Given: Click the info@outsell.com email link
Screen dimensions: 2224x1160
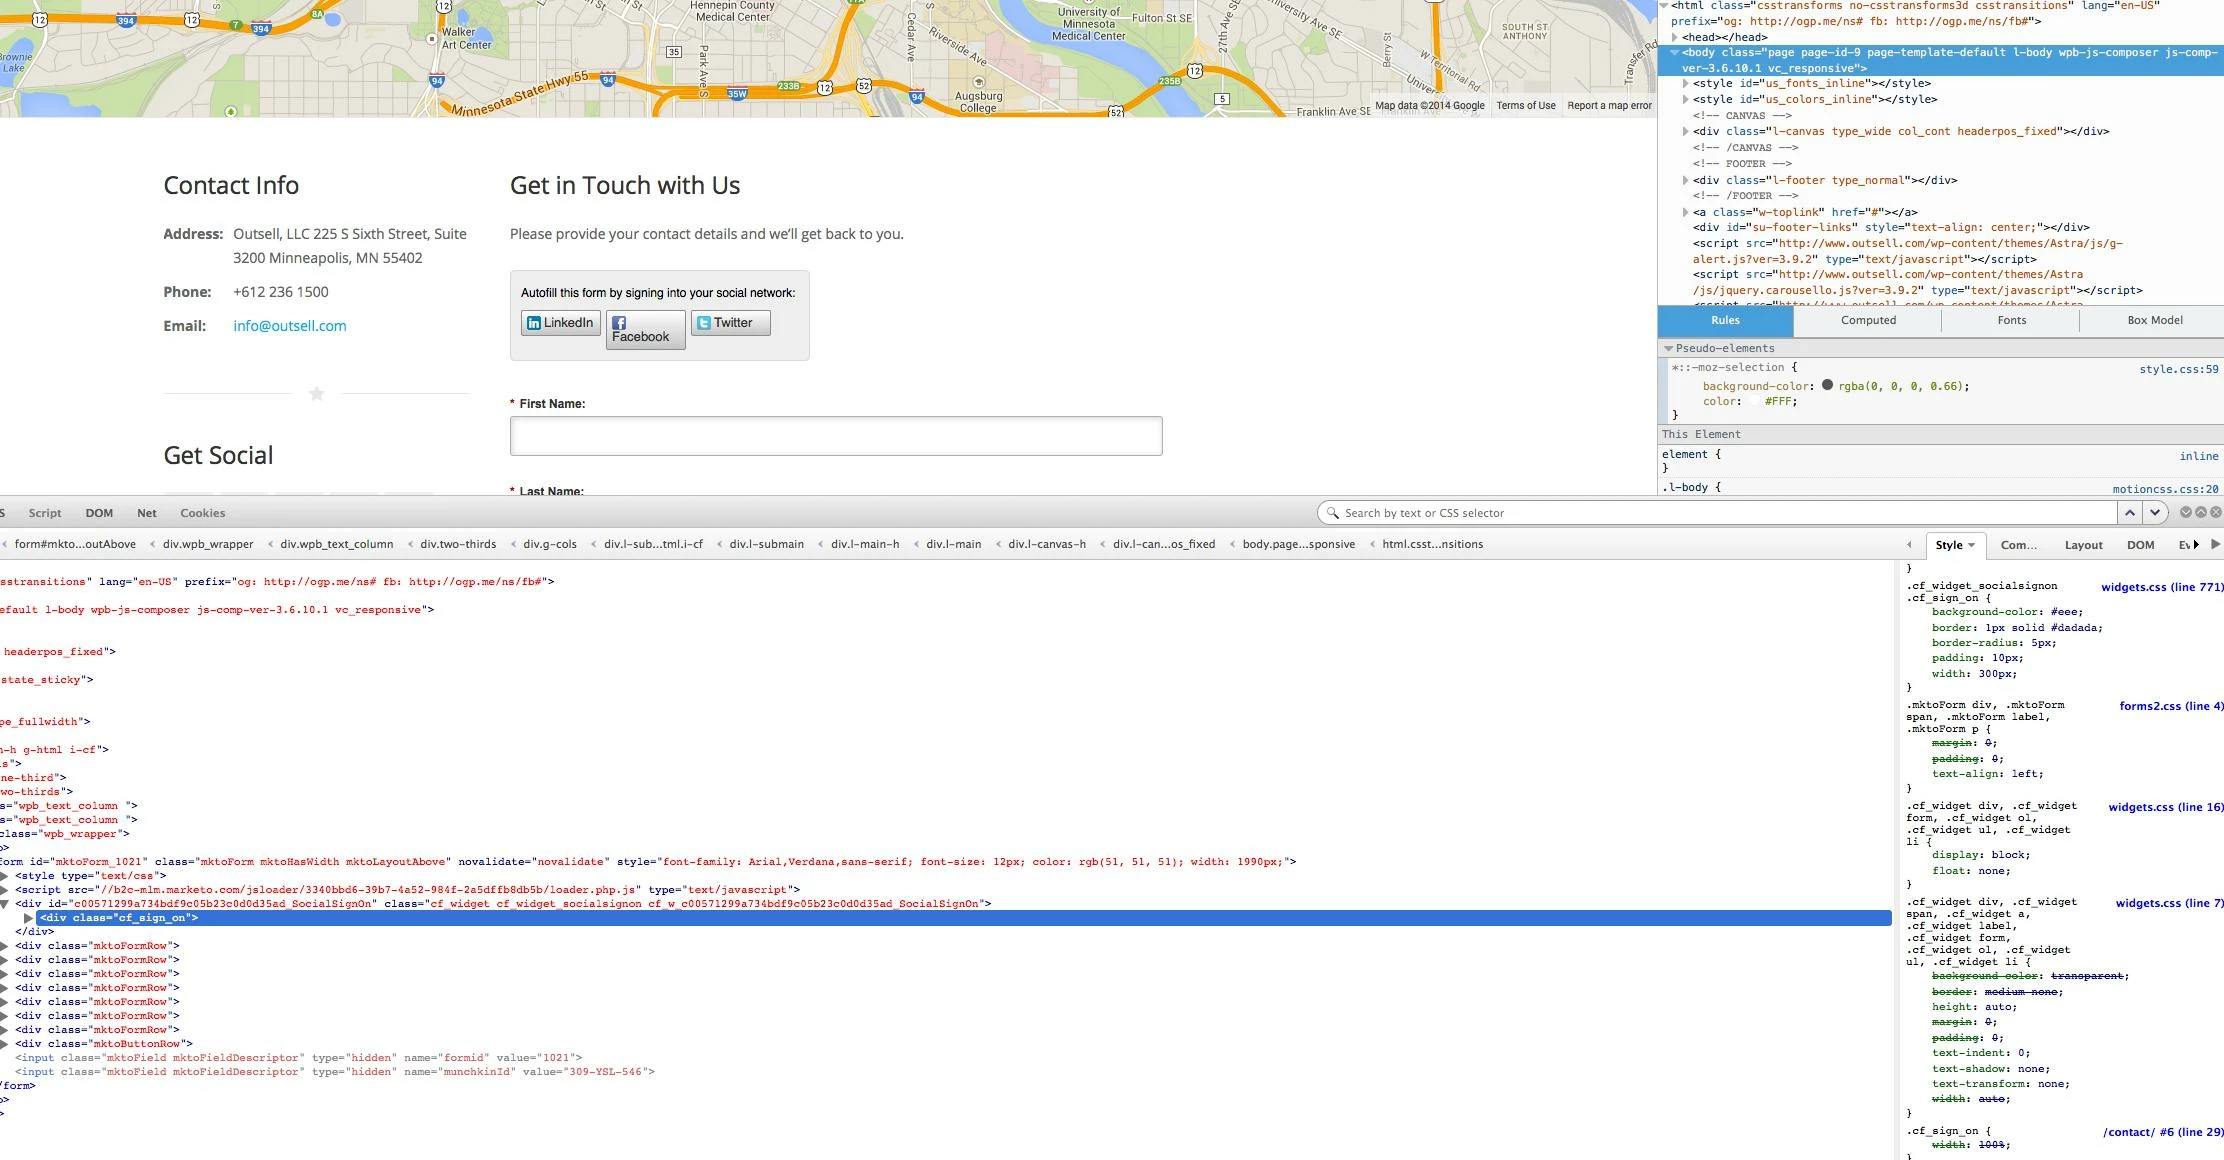Looking at the screenshot, I should 290,326.
